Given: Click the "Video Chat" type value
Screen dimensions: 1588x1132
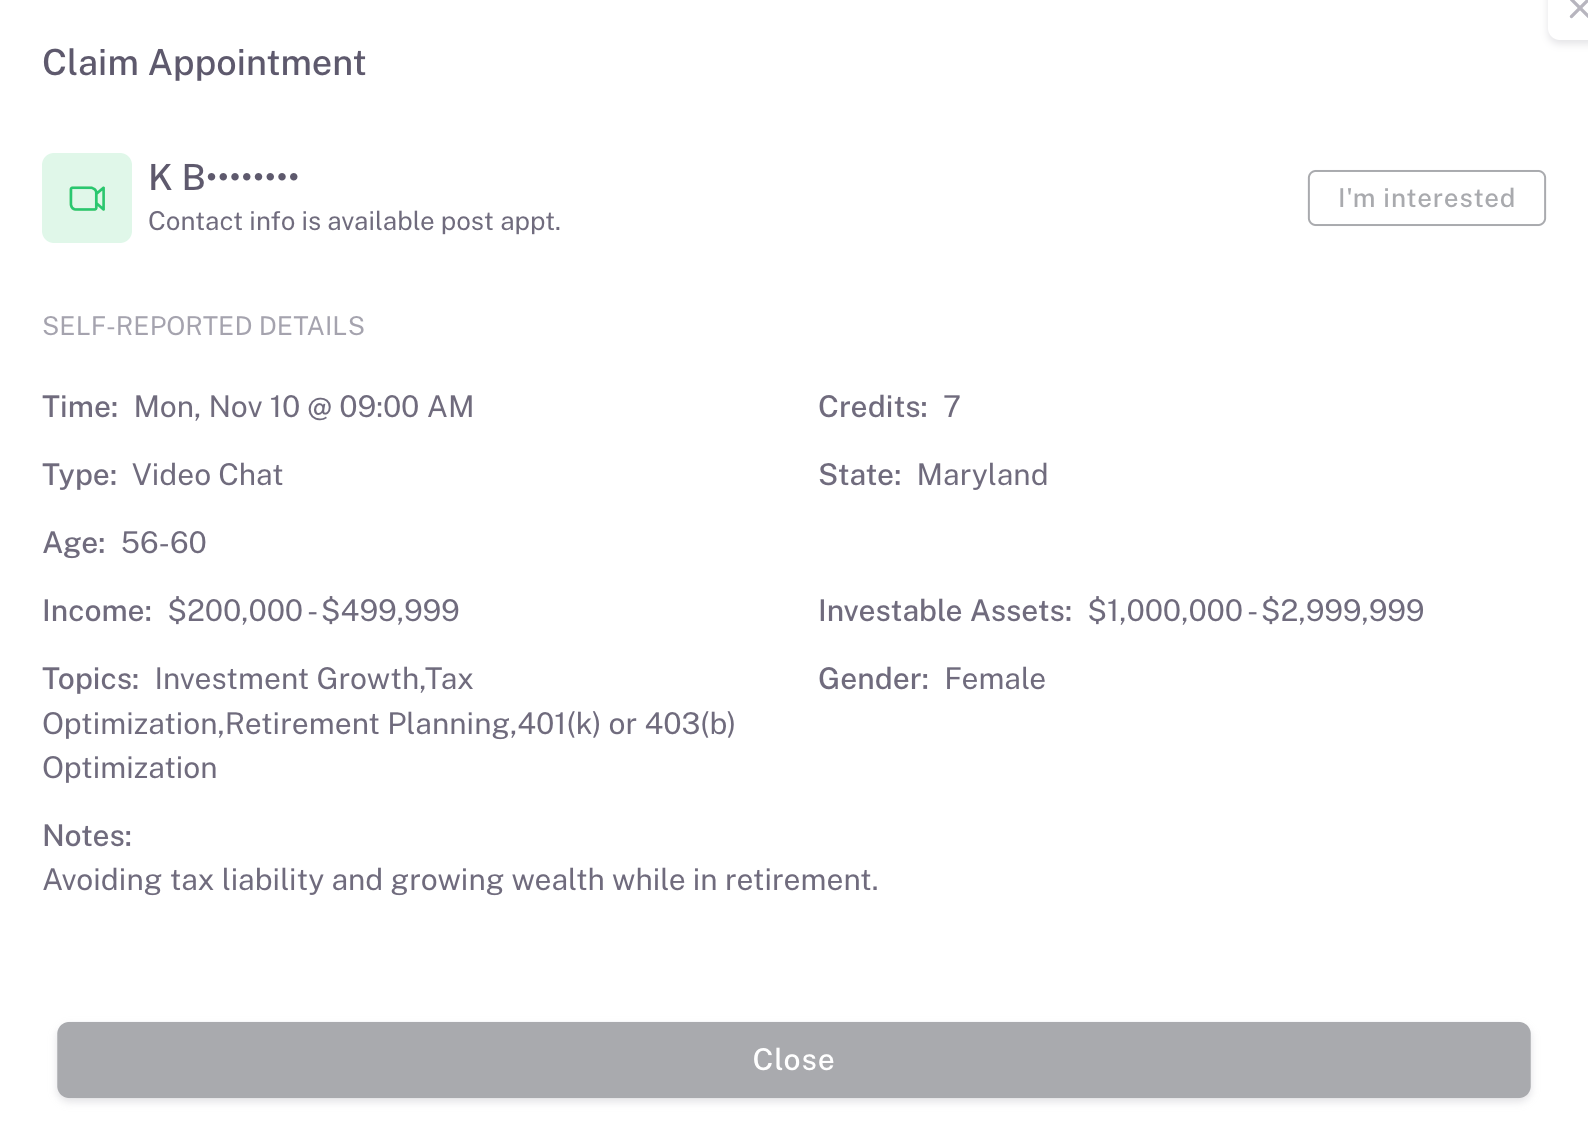Looking at the screenshot, I should tap(207, 475).
